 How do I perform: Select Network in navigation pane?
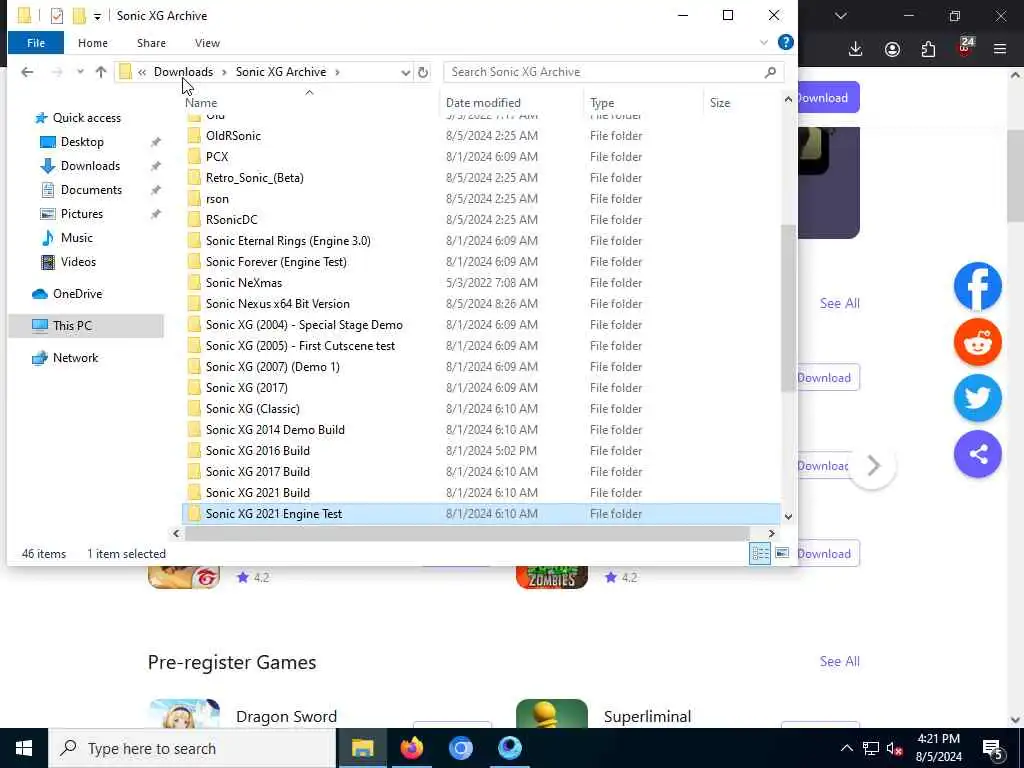click(x=75, y=358)
